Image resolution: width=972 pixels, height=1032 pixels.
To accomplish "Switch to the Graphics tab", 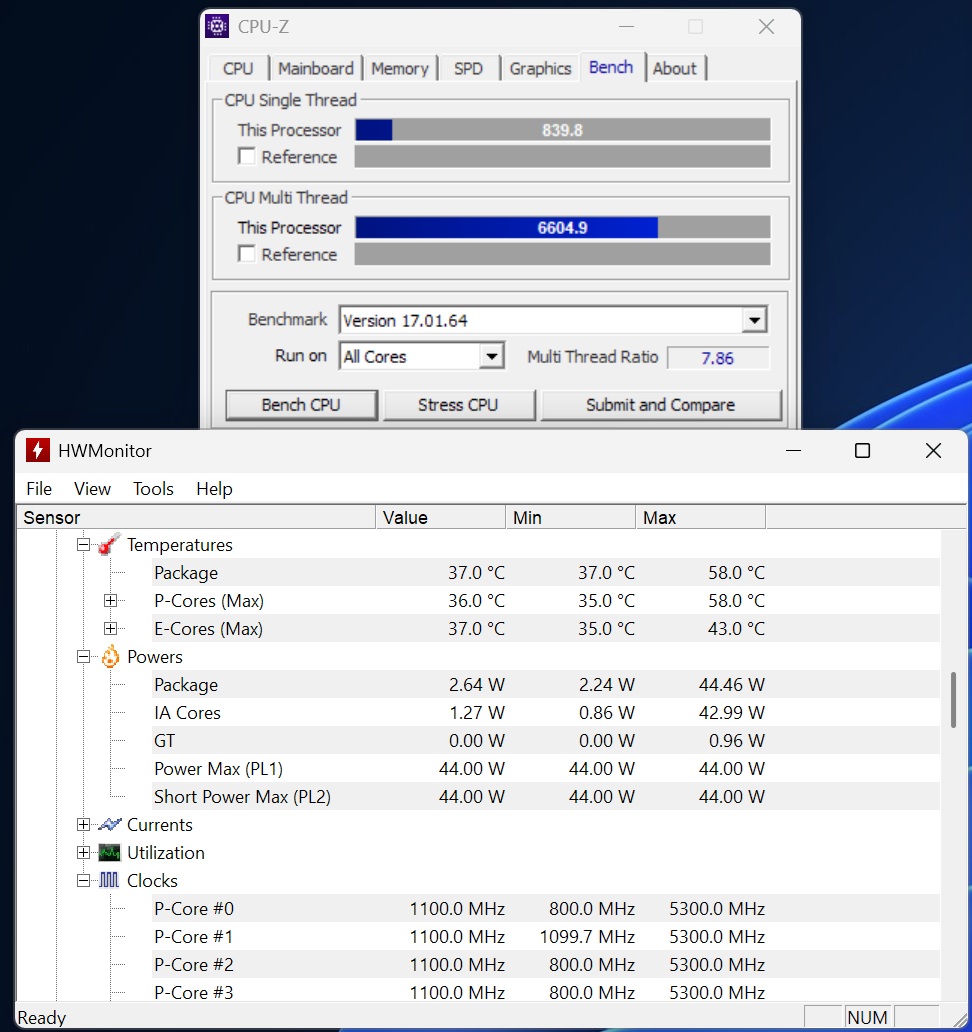I will click(x=540, y=68).
